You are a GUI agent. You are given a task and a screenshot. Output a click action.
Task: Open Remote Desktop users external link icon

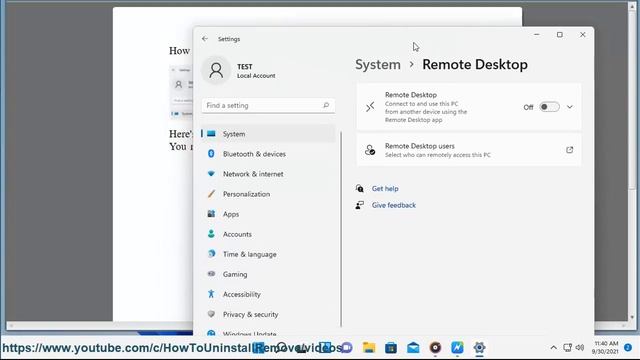[569, 150]
